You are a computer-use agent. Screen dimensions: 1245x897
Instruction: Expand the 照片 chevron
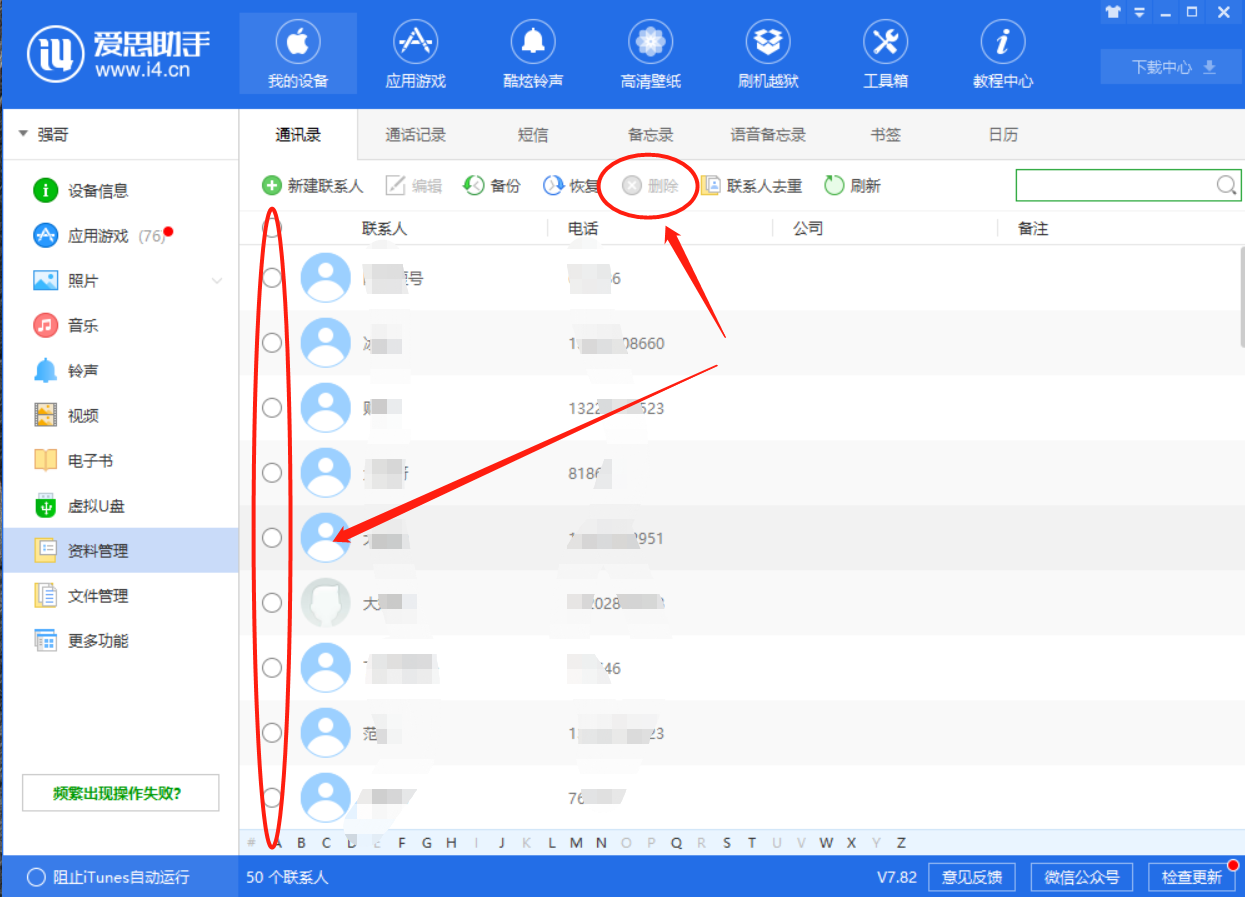pyautogui.click(x=217, y=281)
